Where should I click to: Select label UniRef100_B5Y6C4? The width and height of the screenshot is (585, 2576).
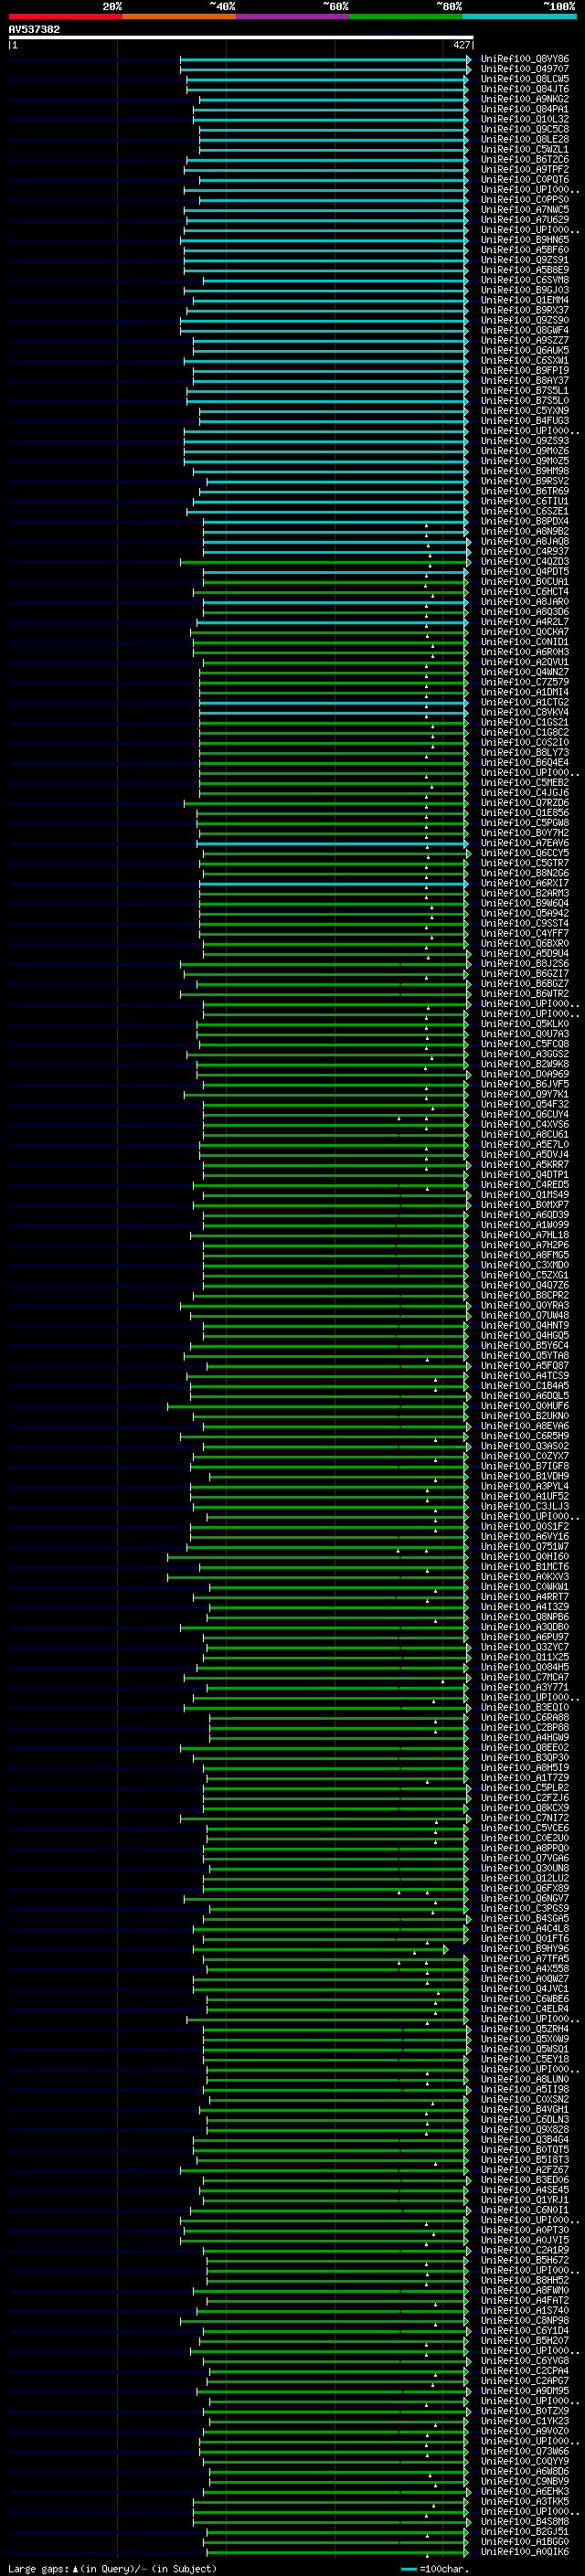coord(525,1346)
